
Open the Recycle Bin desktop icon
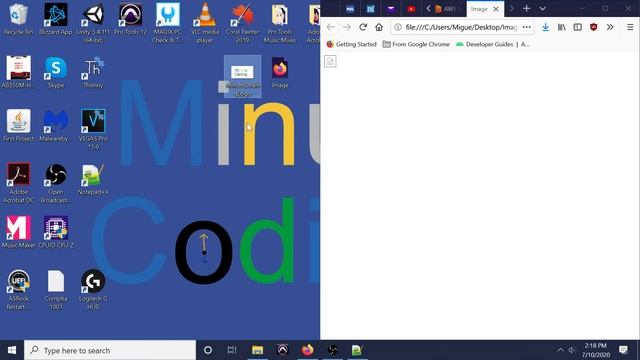coord(18,19)
